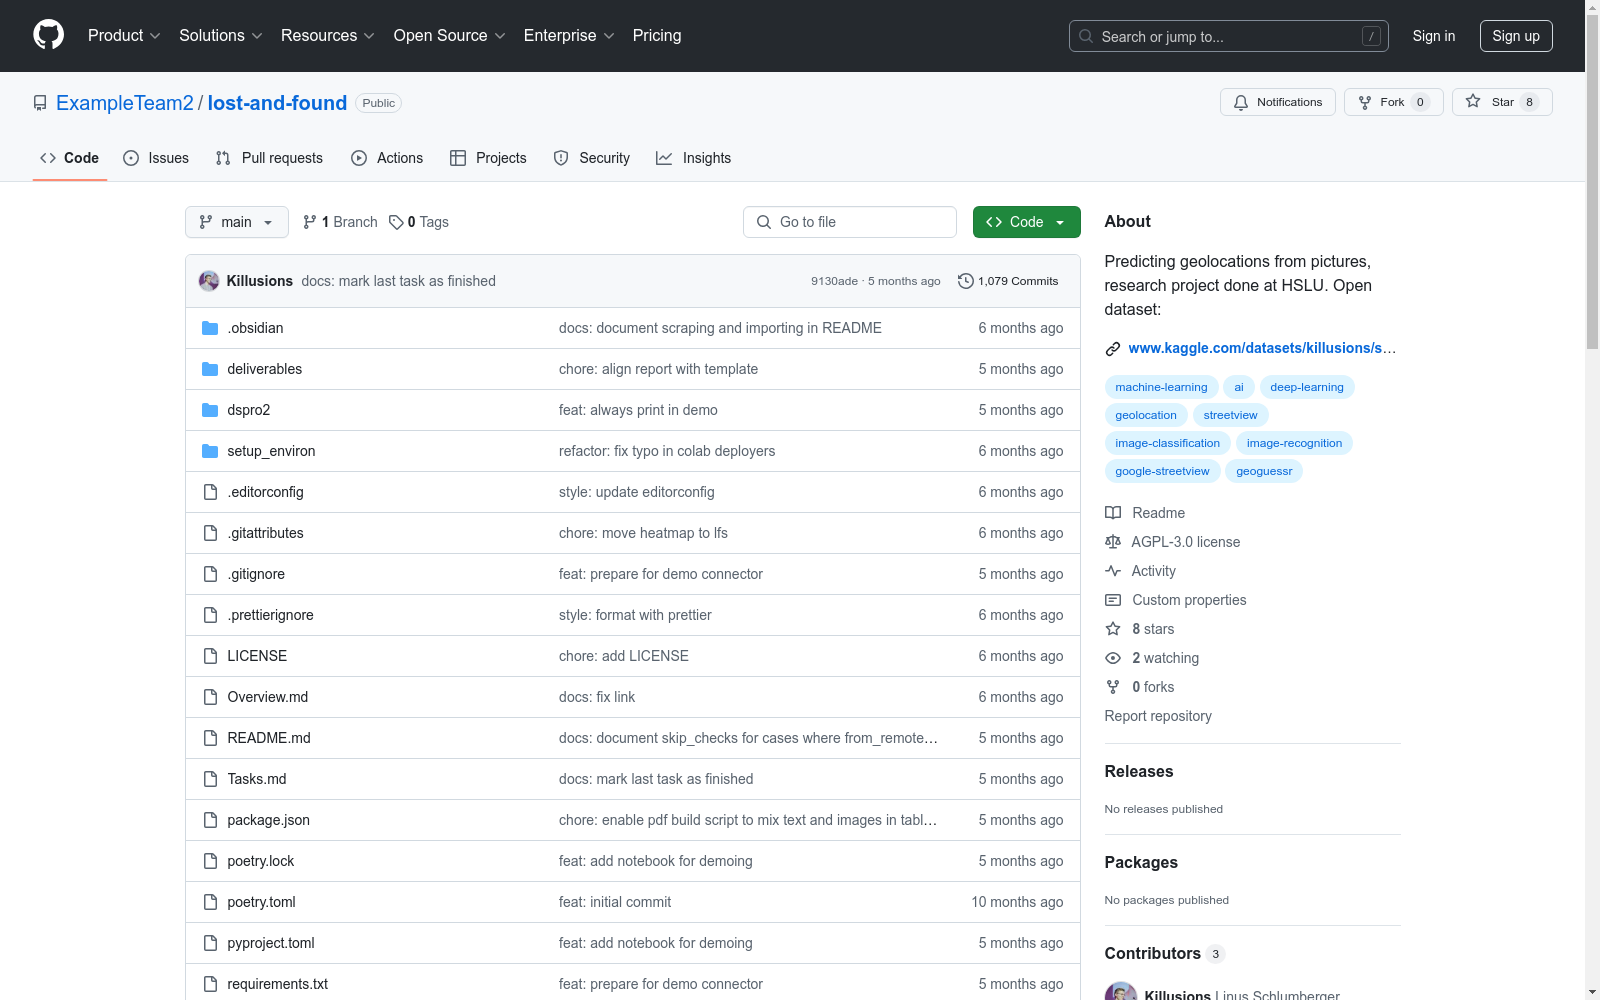This screenshot has width=1600, height=1000.
Task: Click the Contributors heading link
Action: click(x=1165, y=953)
